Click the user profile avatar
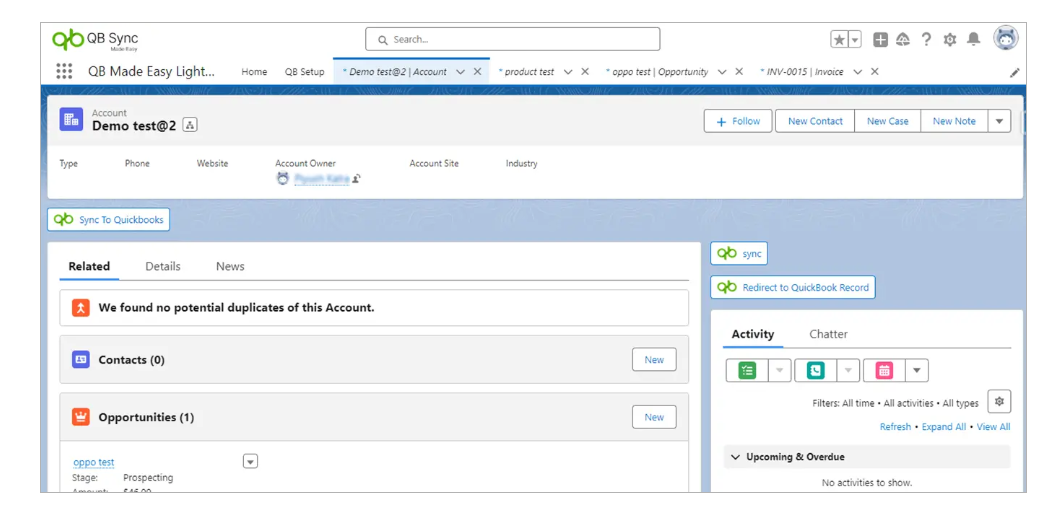This screenshot has width=1063, height=525. pyautogui.click(x=1006, y=39)
